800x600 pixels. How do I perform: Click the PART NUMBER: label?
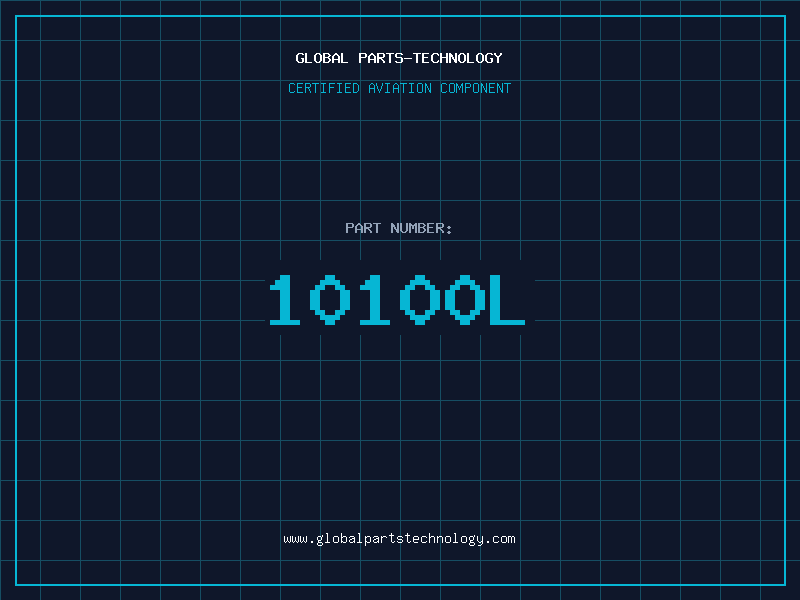tap(399, 228)
